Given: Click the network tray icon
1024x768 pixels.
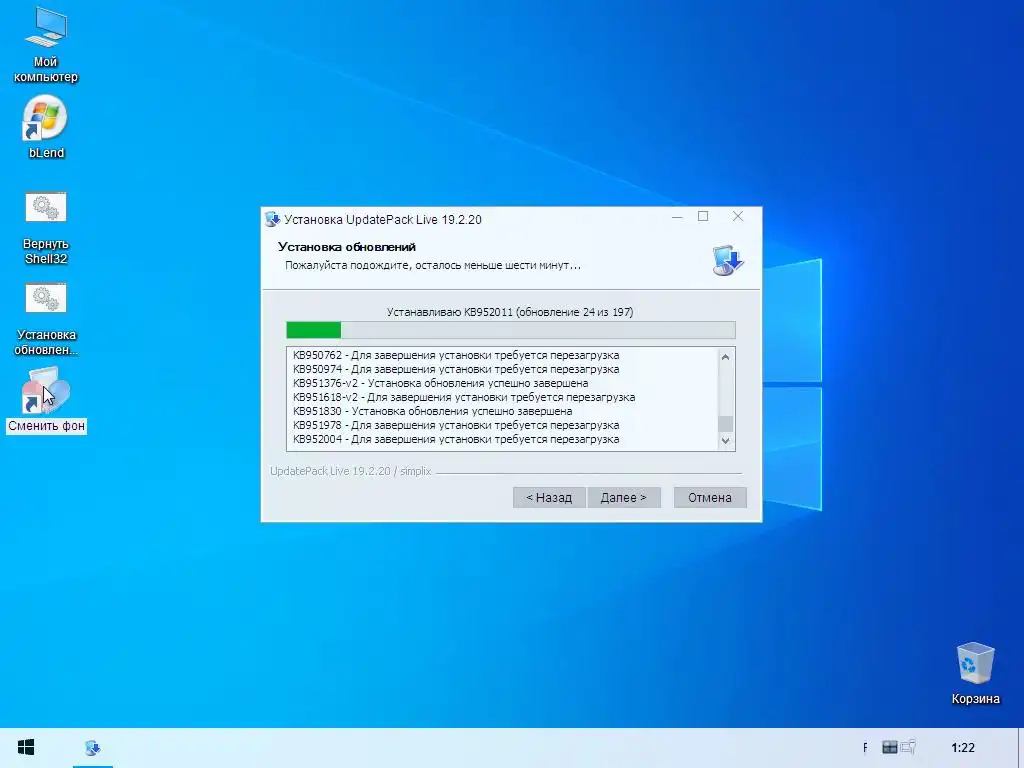Looking at the screenshot, I should 889,747.
